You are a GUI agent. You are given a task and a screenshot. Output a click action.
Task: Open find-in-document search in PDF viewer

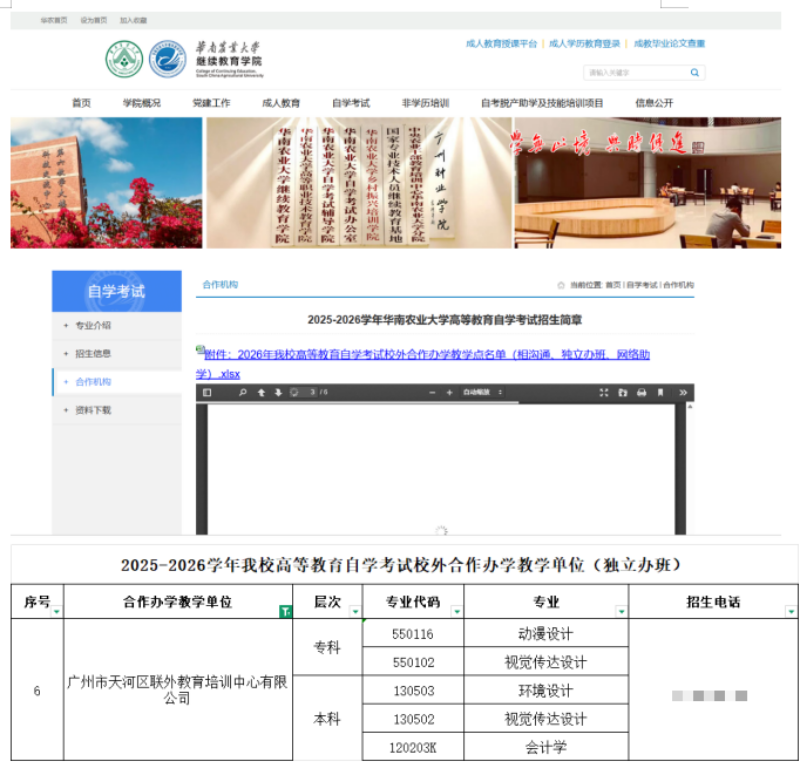243,392
